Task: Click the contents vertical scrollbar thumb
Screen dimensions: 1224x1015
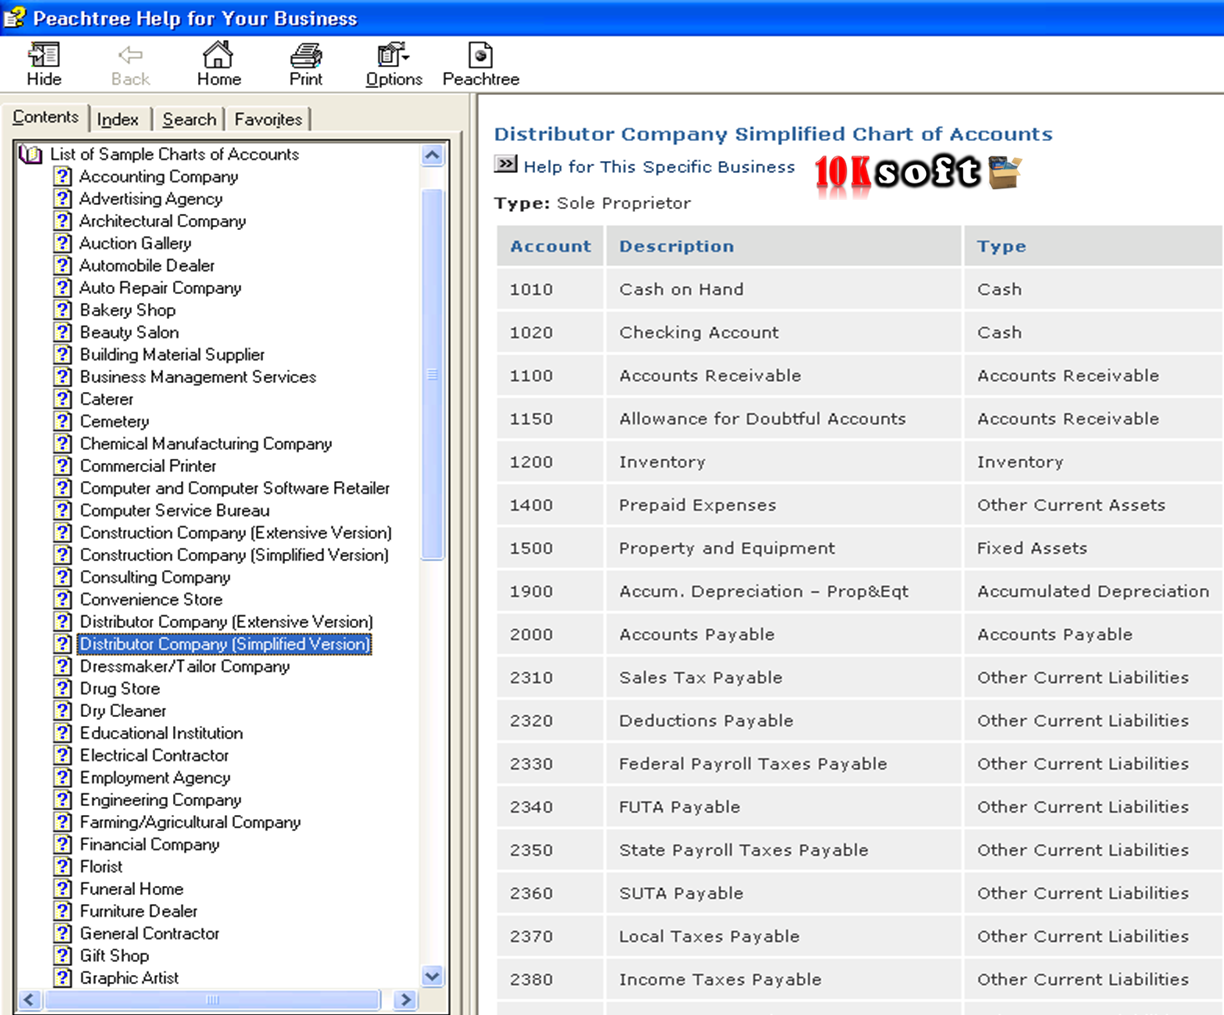Action: tap(432, 375)
